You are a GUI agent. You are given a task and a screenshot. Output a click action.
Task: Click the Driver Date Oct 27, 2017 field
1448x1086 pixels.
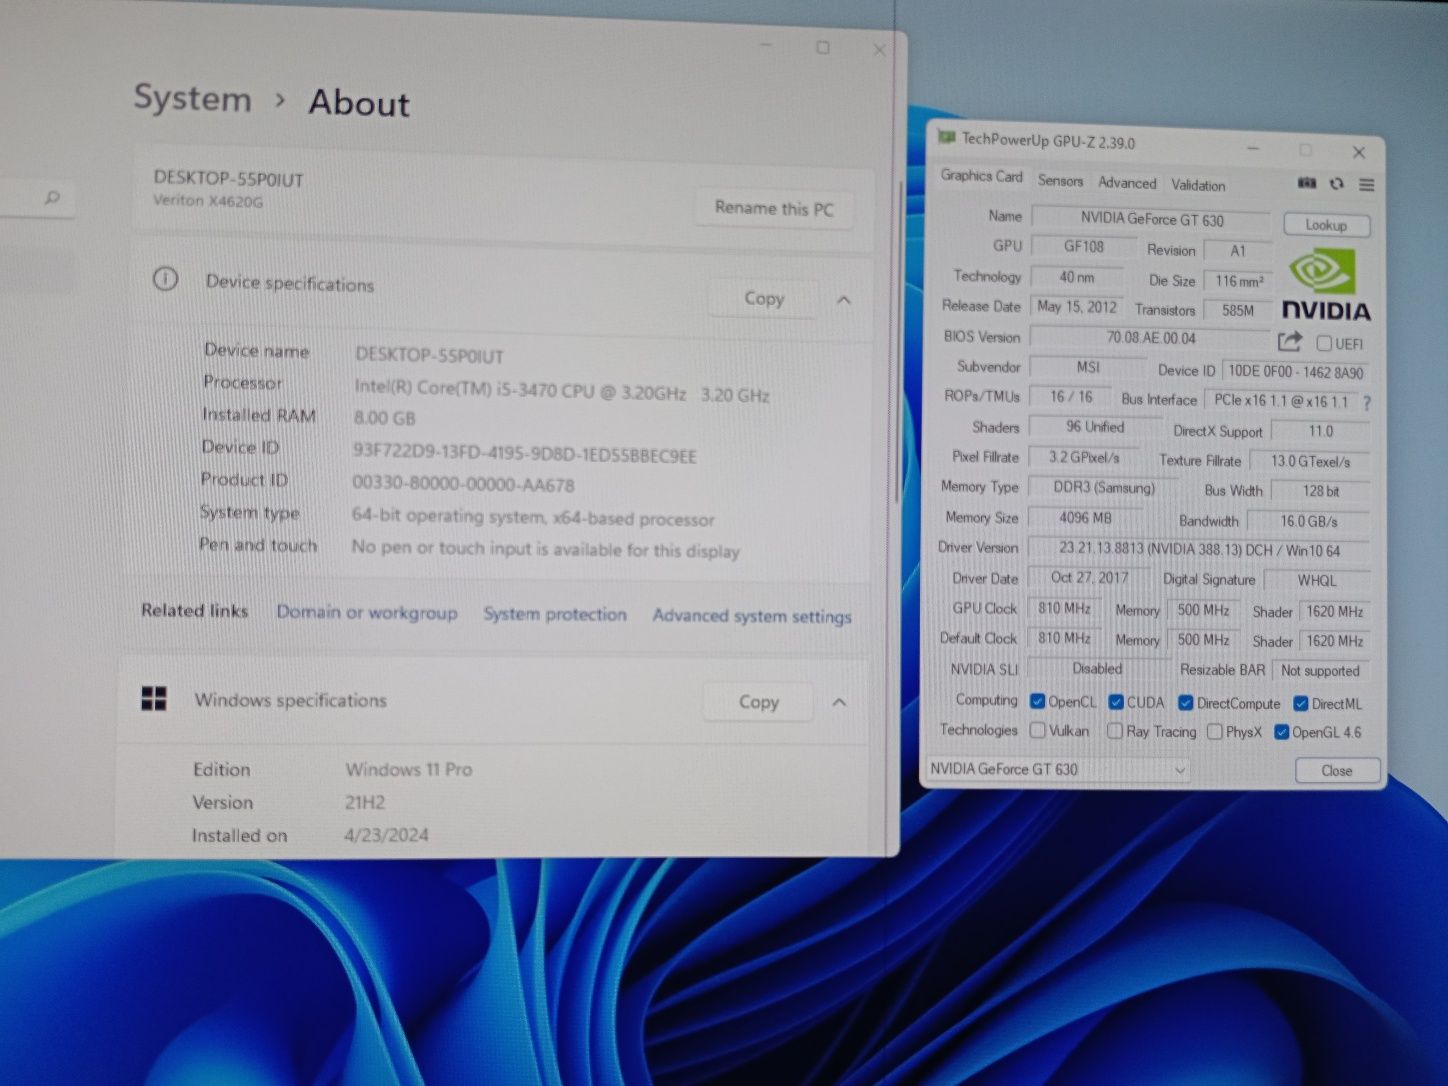(x=1089, y=578)
